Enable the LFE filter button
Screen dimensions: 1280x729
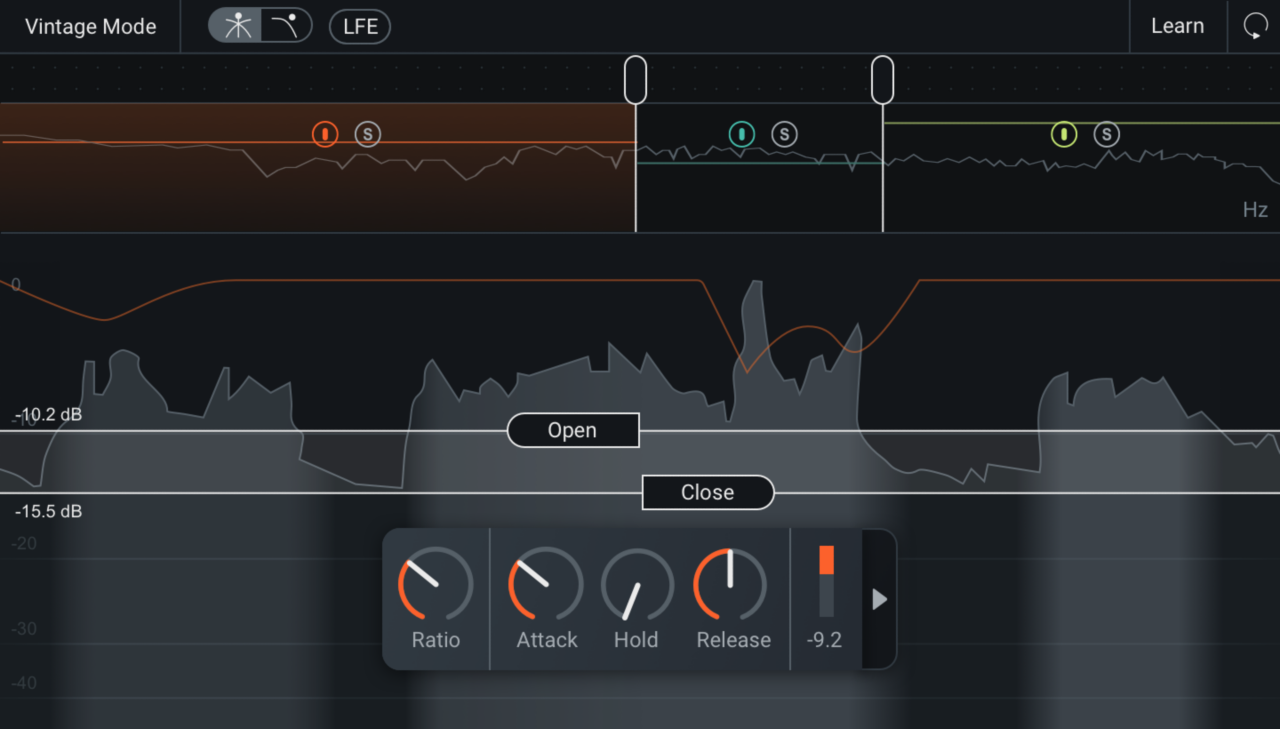point(359,27)
